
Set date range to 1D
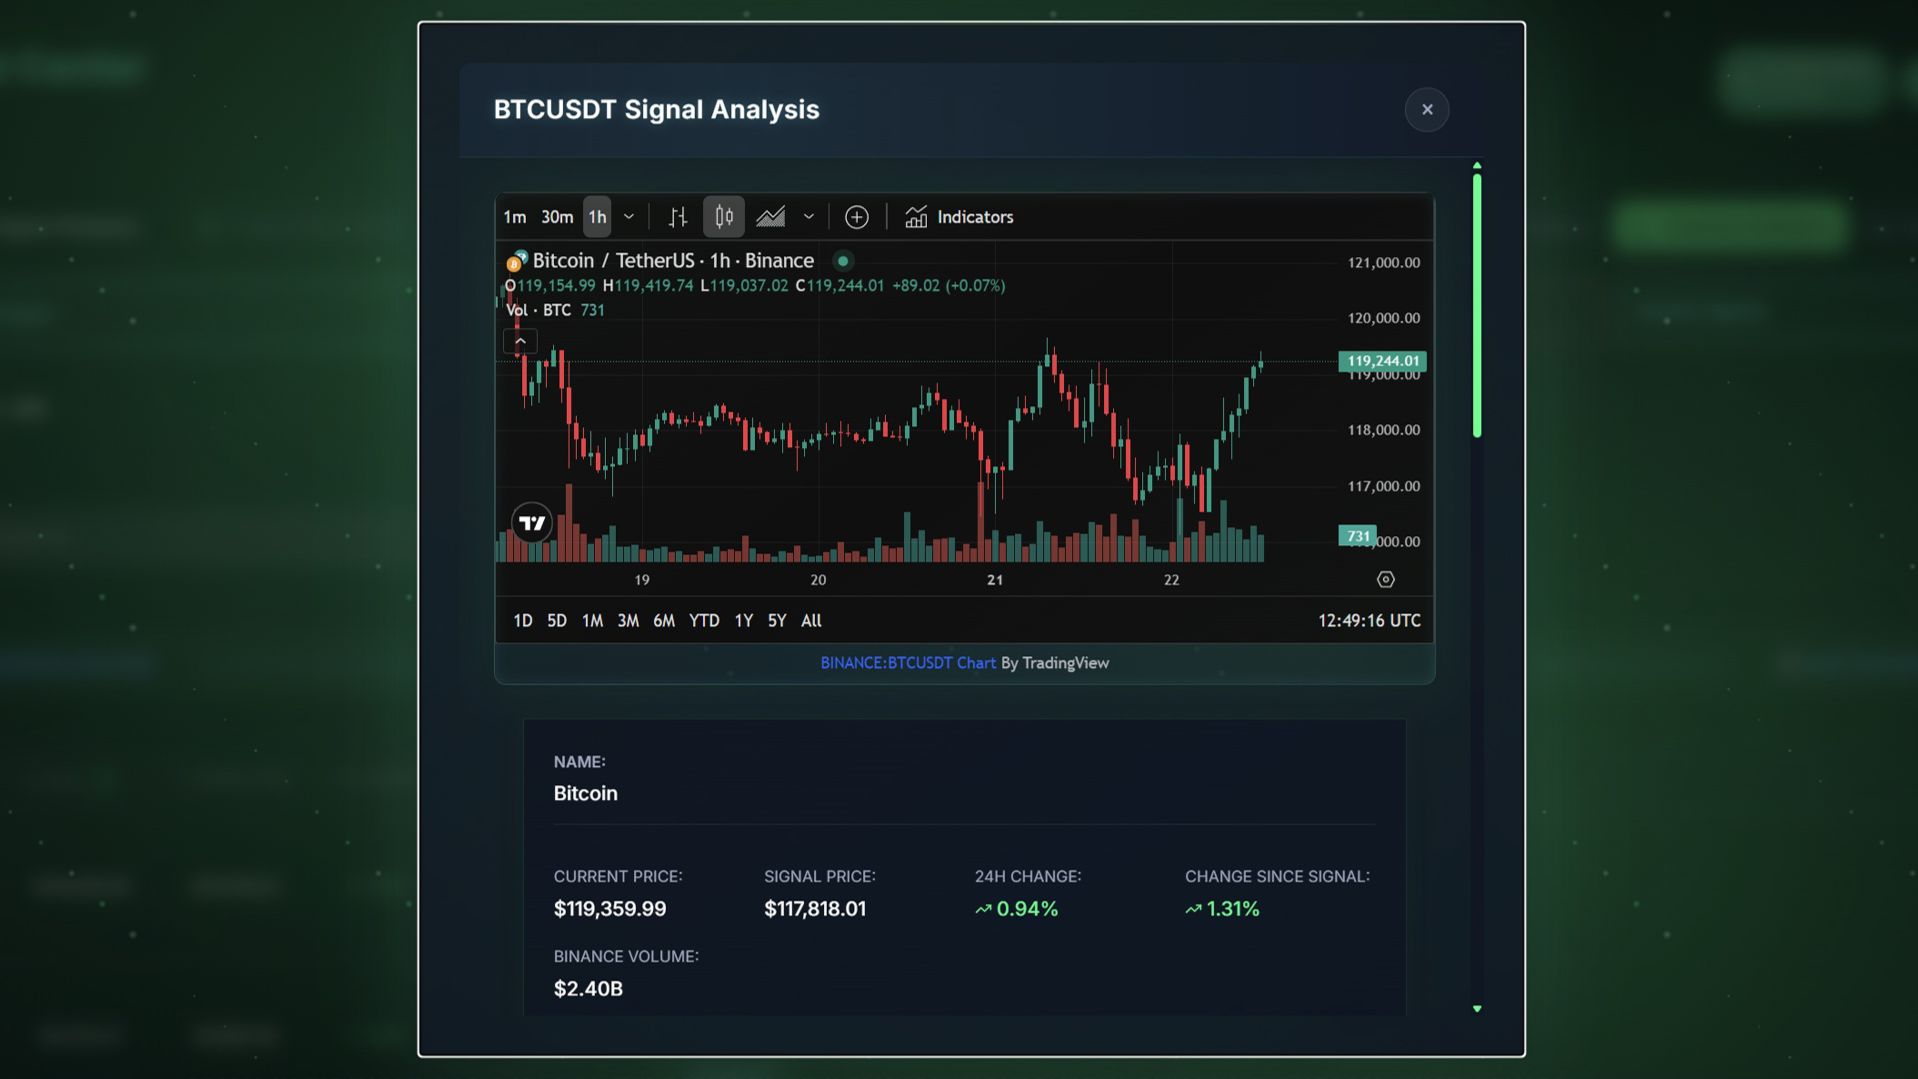(x=523, y=621)
